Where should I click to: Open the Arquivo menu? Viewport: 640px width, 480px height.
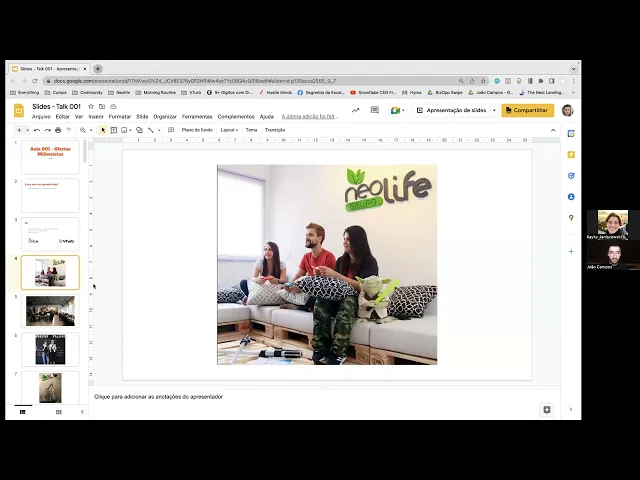41,117
